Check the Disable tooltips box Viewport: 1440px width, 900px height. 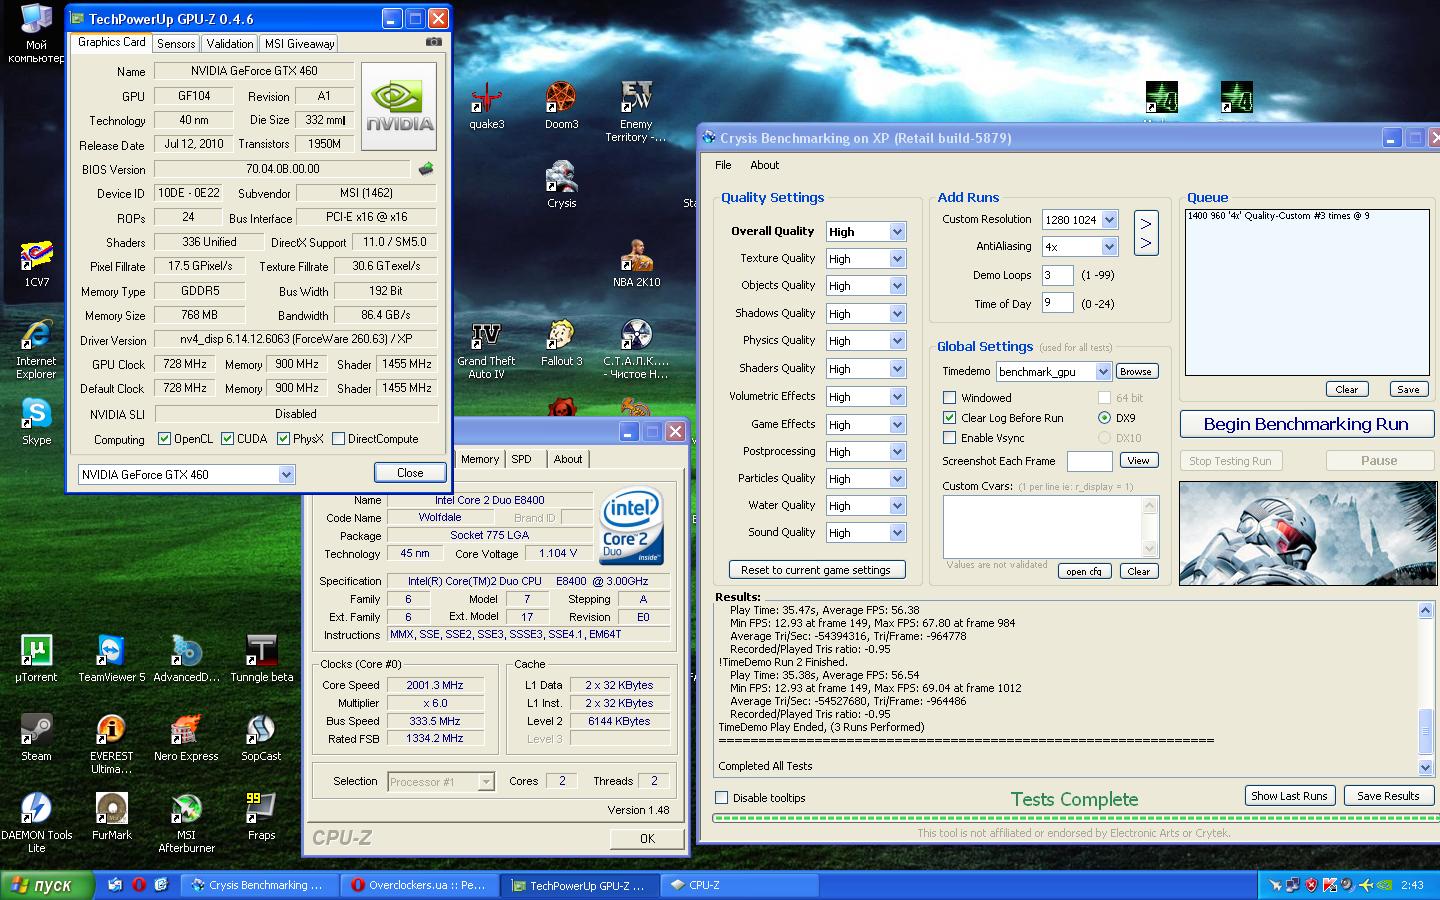(721, 797)
